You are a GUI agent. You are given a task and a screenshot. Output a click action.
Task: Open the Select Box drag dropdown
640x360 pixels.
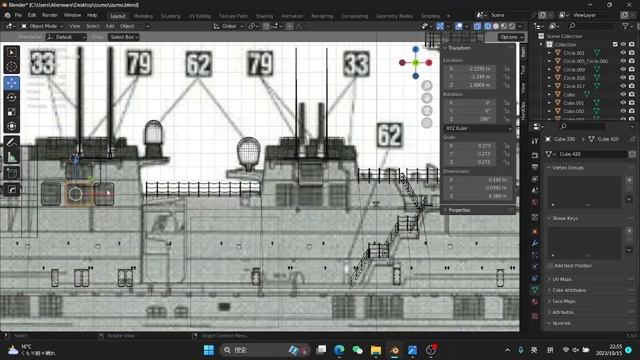(124, 37)
